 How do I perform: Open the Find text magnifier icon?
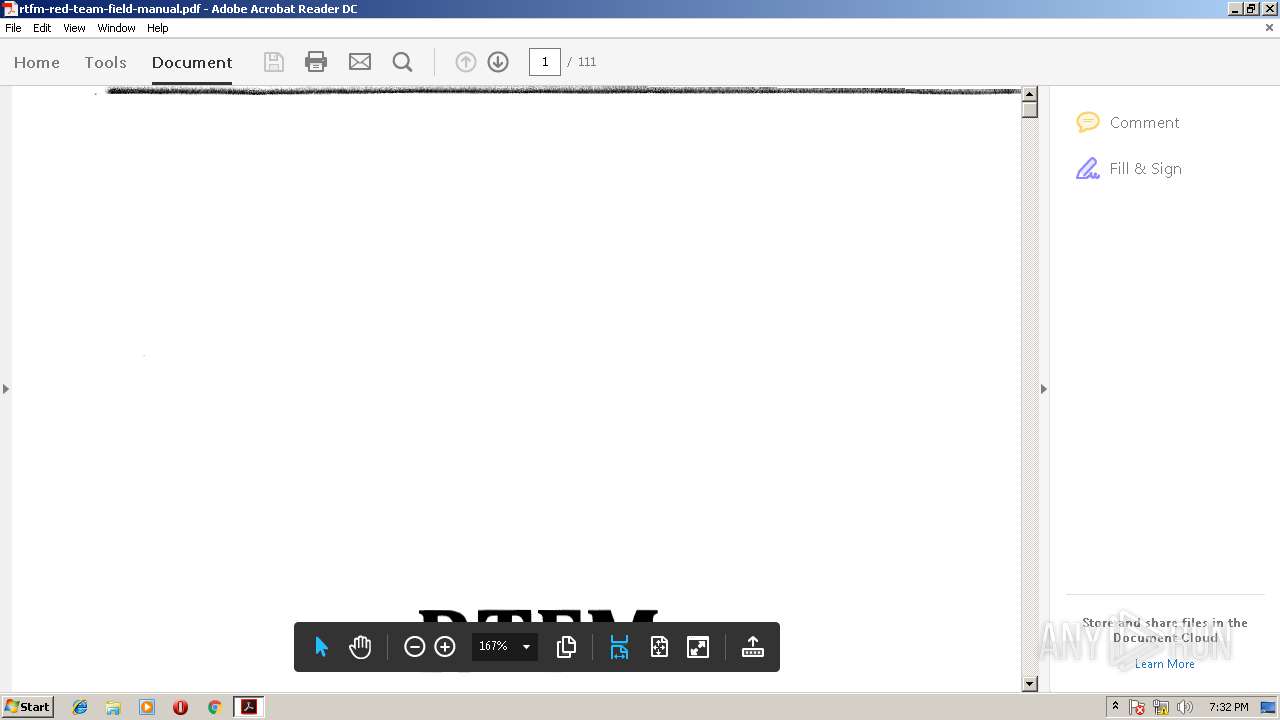(x=403, y=62)
